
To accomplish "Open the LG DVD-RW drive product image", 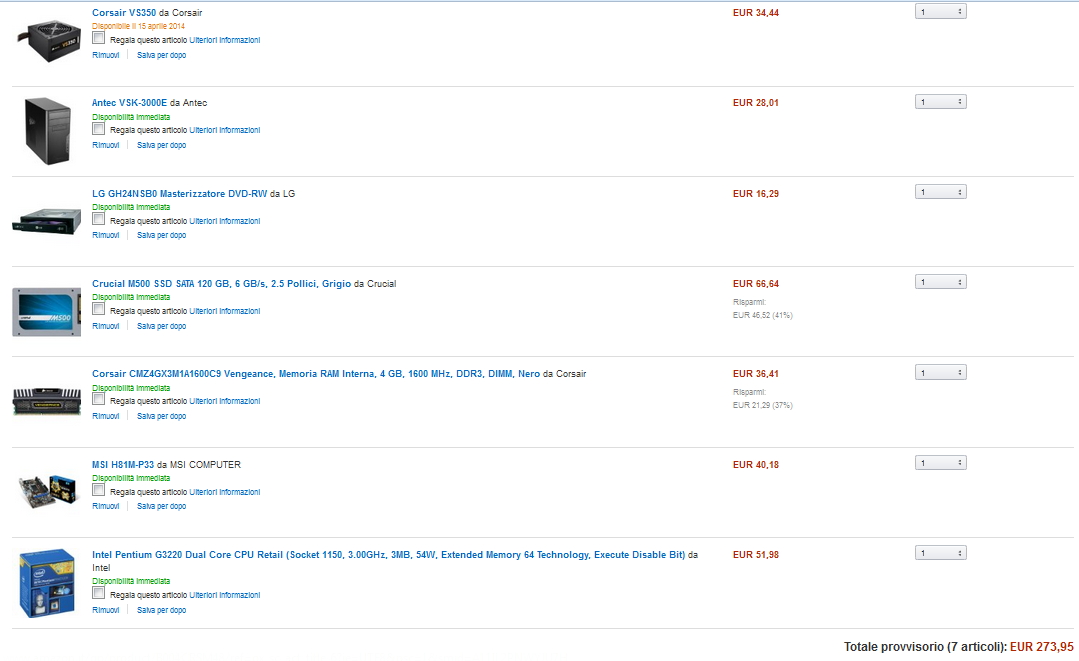I will [46, 221].
